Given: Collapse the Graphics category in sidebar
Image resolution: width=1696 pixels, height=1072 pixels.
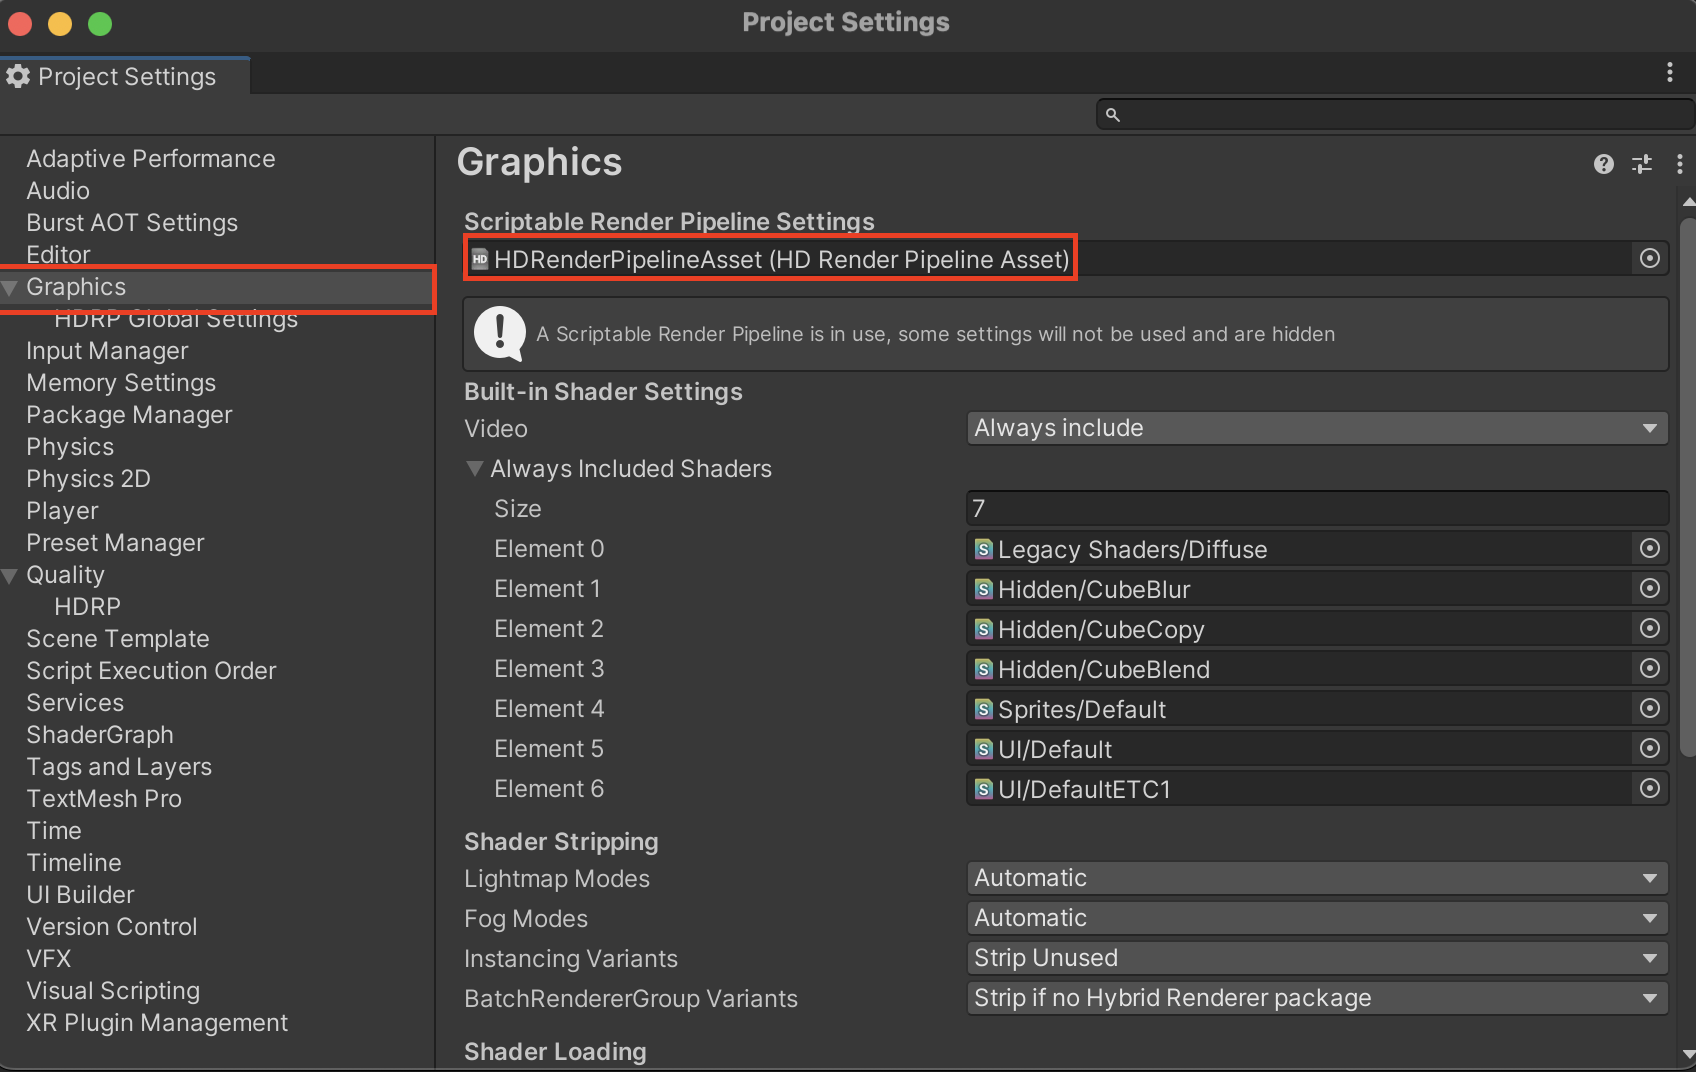Looking at the screenshot, I should (10, 288).
